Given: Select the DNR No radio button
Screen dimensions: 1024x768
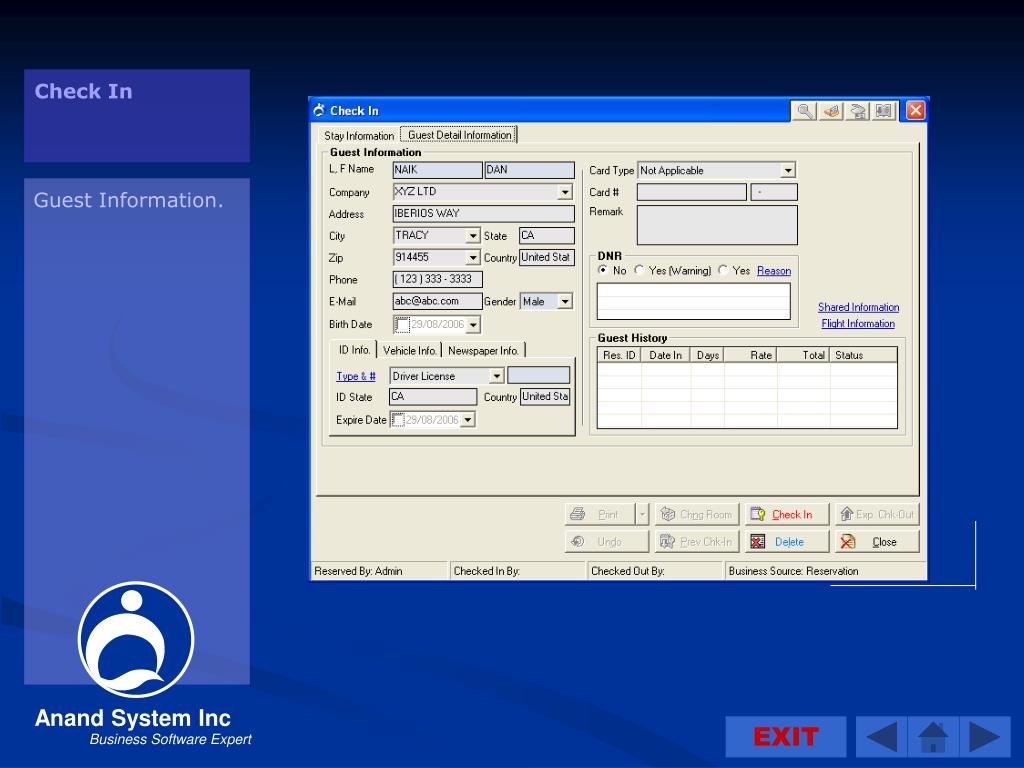Looking at the screenshot, I should (x=603, y=270).
